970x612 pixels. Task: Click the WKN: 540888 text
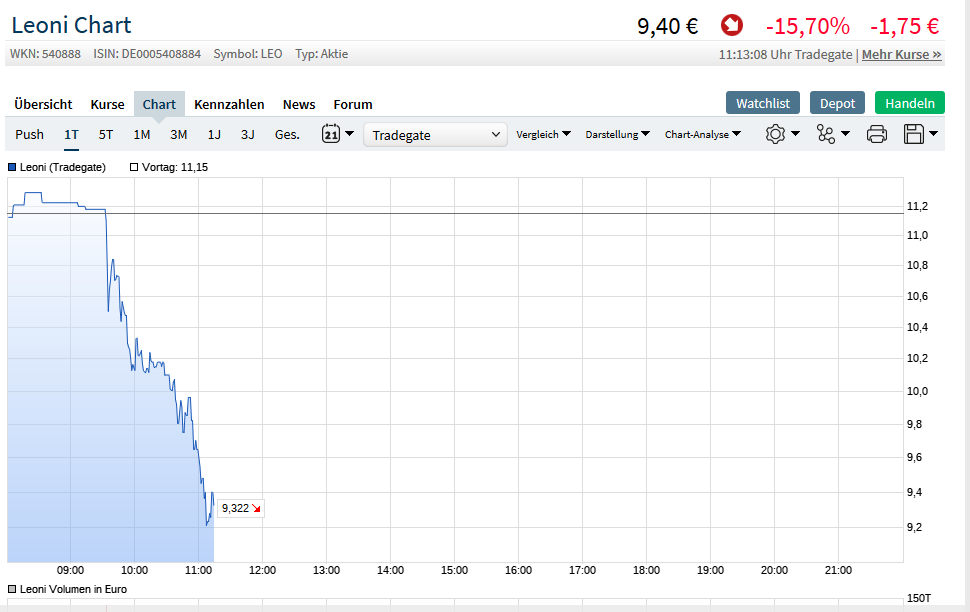45,54
